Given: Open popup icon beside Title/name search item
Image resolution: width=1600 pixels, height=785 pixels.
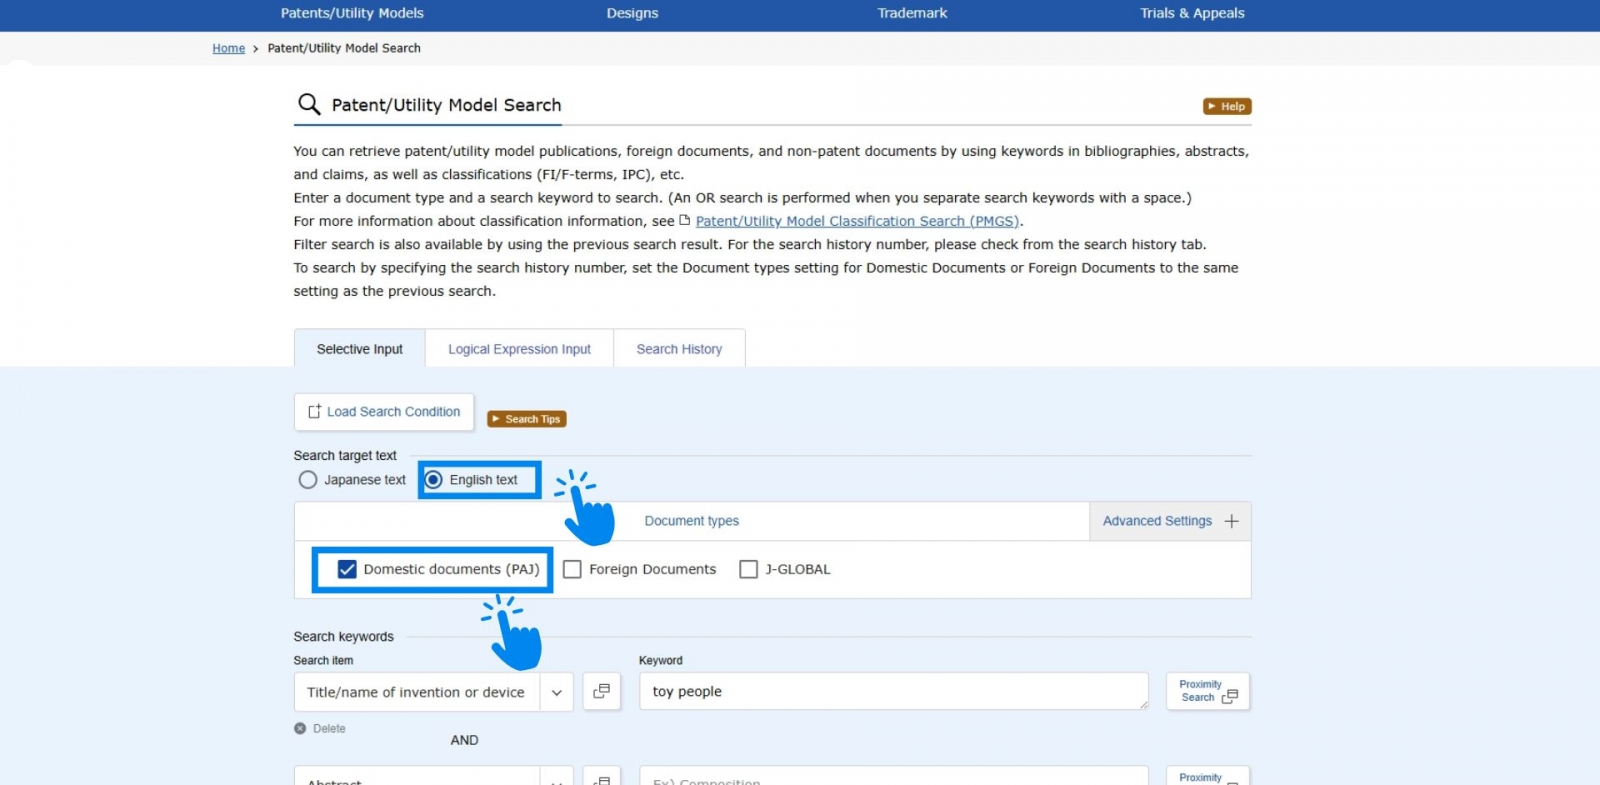Looking at the screenshot, I should pos(601,691).
